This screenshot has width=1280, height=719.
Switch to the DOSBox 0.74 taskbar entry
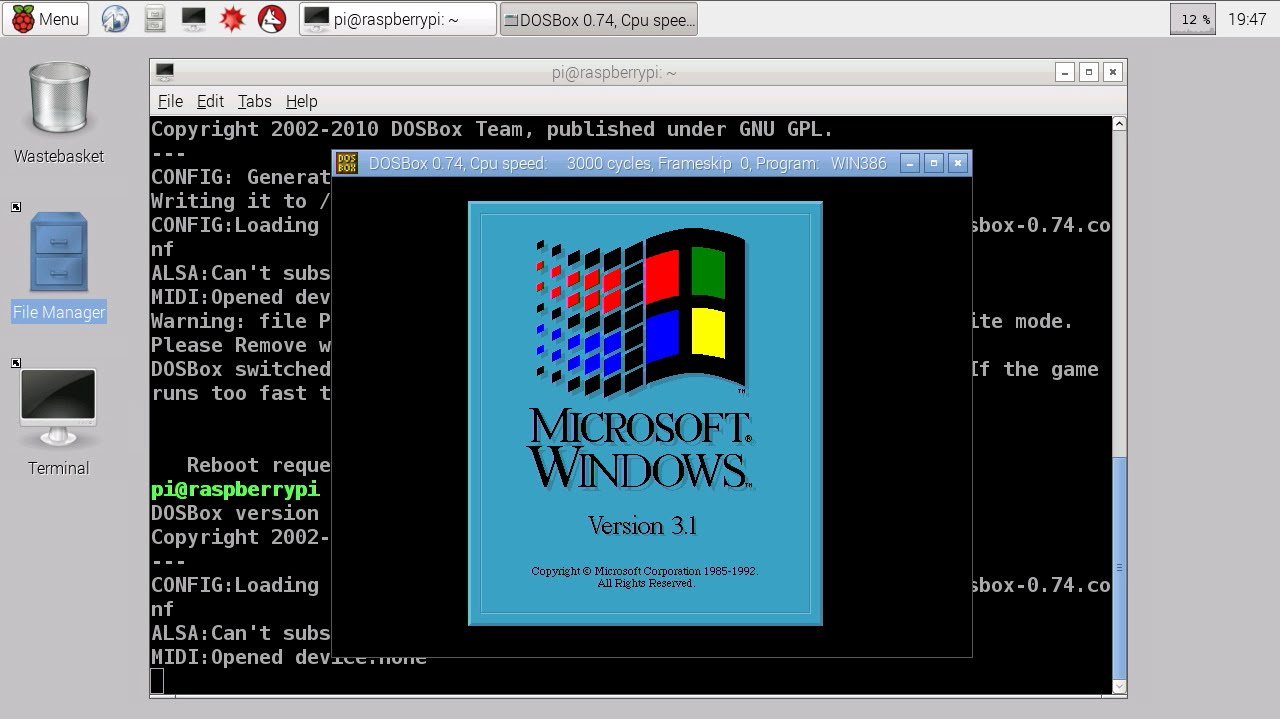[x=598, y=19]
